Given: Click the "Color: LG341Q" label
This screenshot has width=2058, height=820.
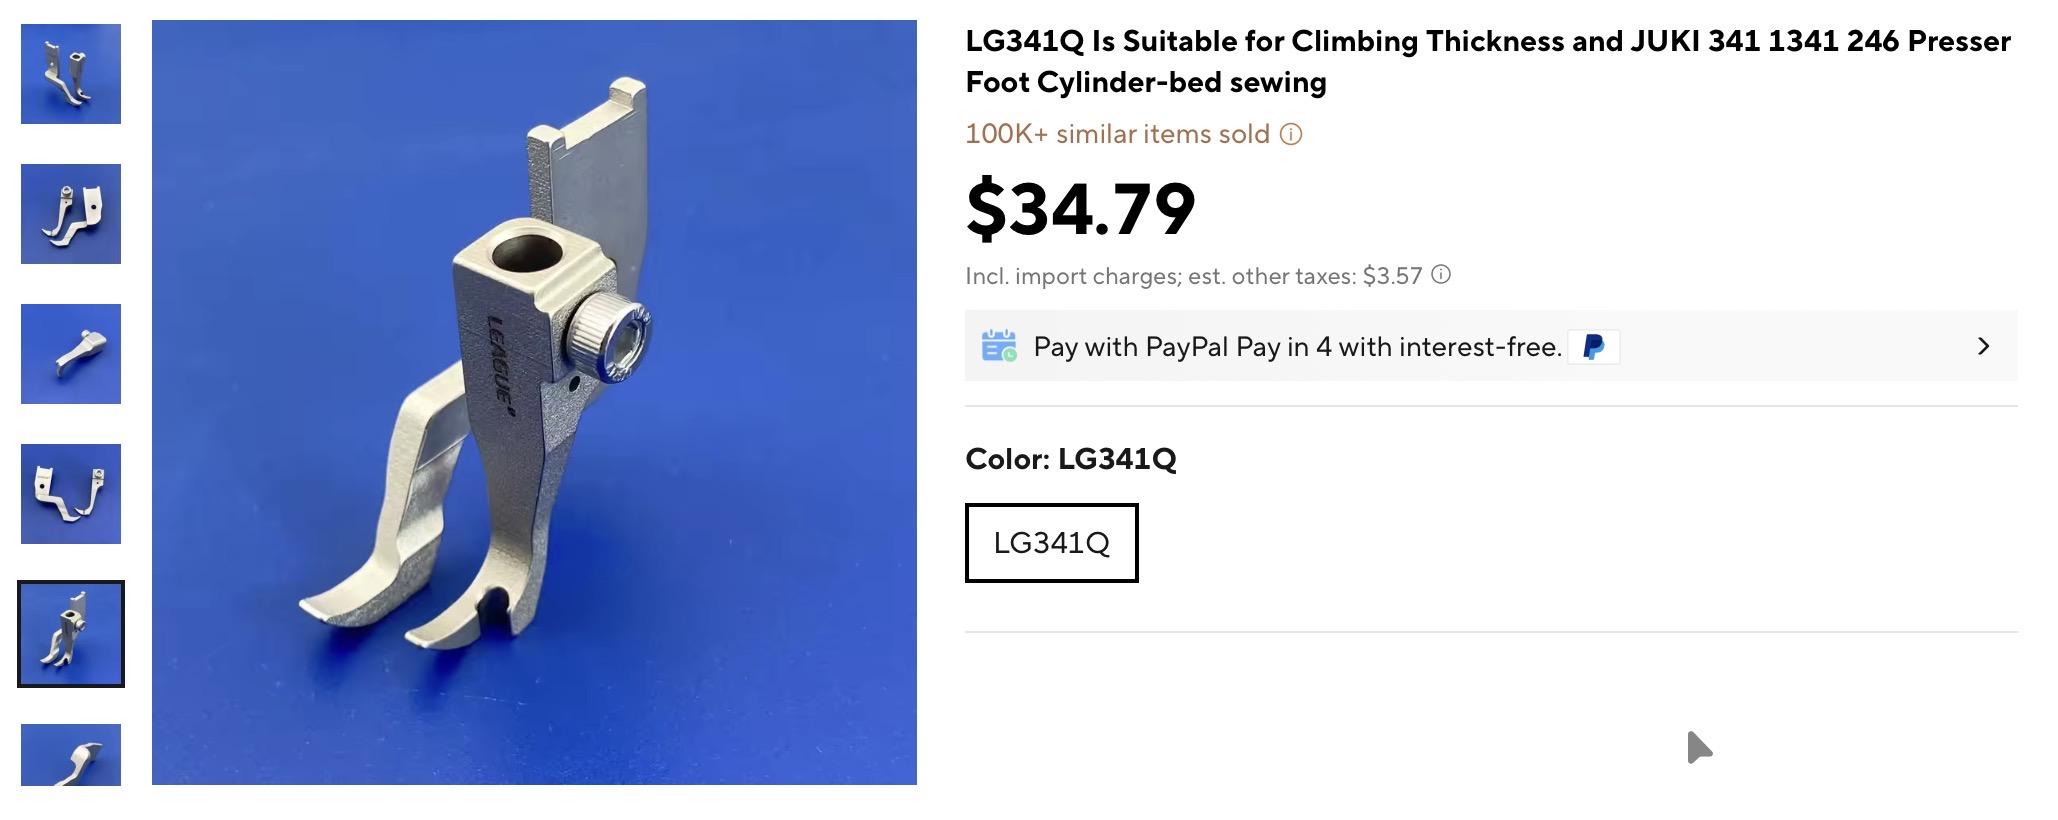Looking at the screenshot, I should pyautogui.click(x=1070, y=459).
